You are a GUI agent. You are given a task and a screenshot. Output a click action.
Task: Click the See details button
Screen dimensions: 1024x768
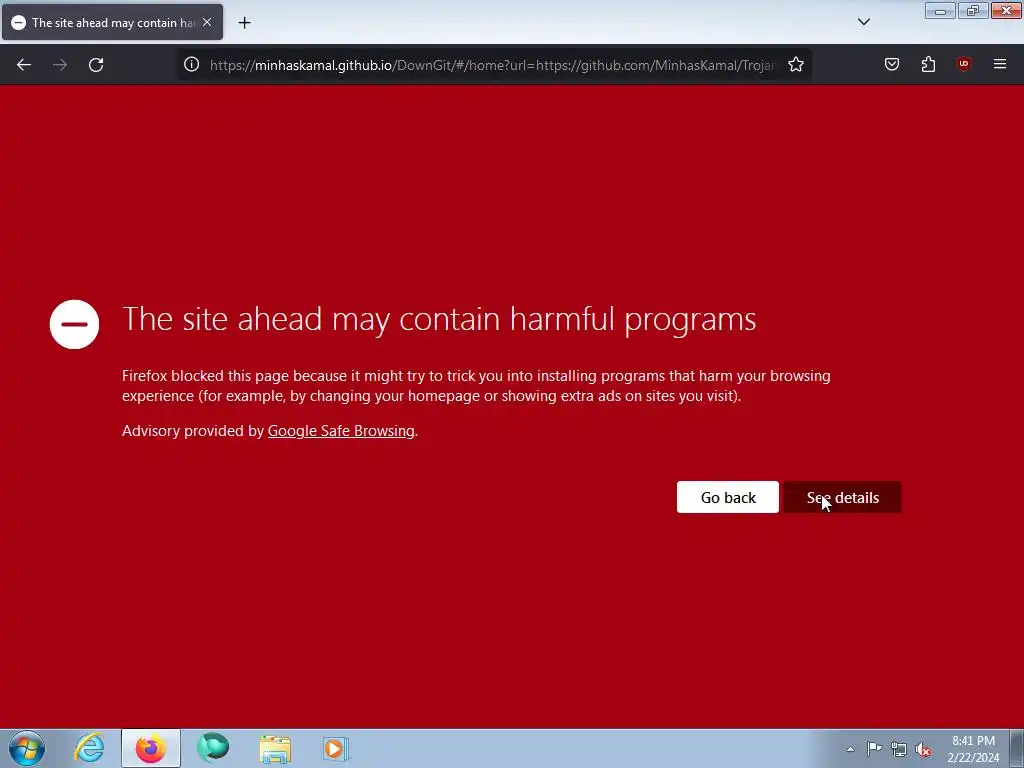coord(842,497)
